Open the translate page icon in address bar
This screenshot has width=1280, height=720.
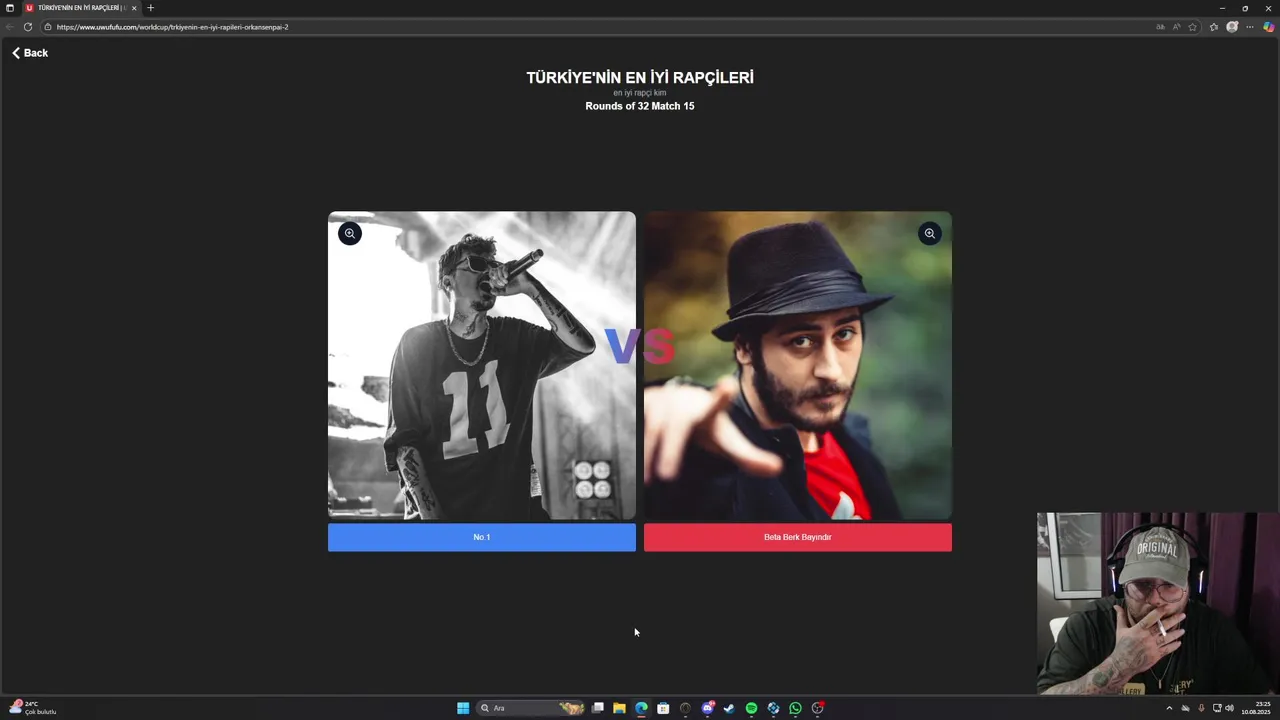coord(1160,27)
